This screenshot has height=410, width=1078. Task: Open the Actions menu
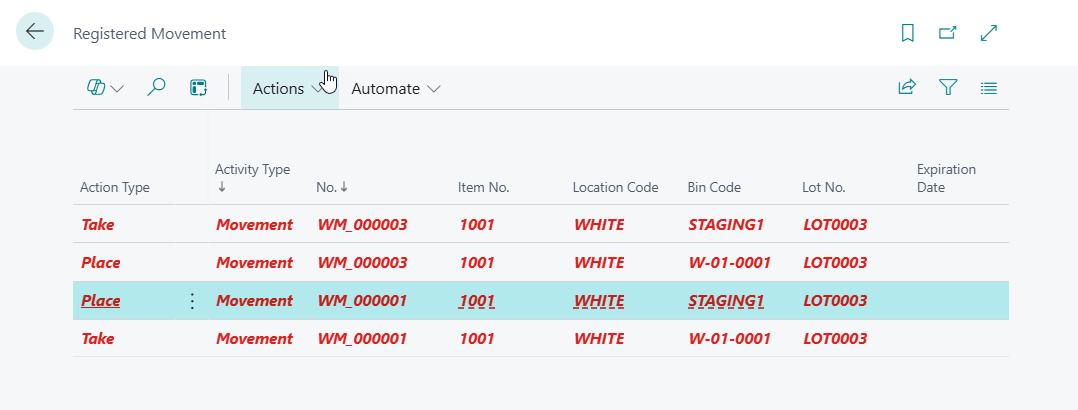click(288, 88)
